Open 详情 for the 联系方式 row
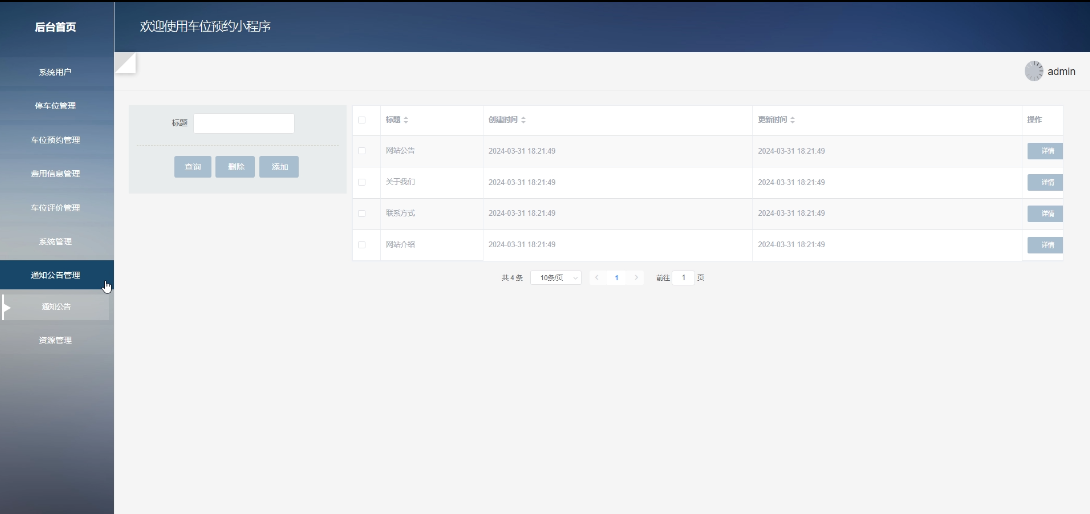This screenshot has width=1090, height=514. 1046,214
